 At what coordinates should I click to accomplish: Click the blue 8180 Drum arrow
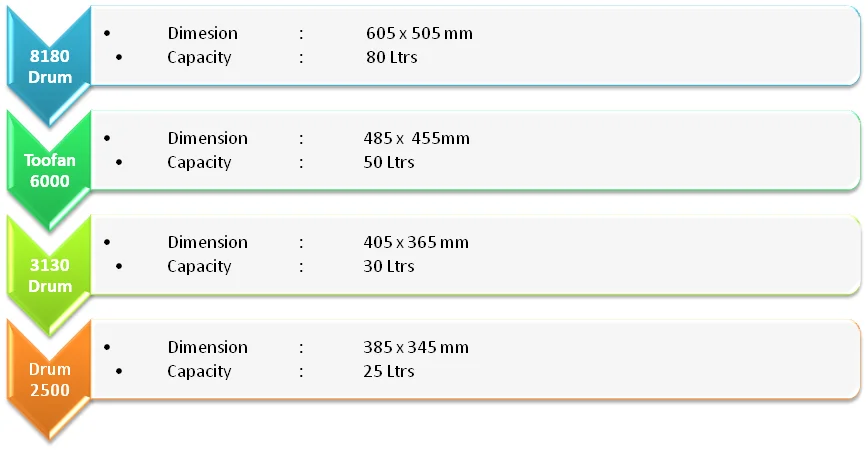pyautogui.click(x=50, y=66)
